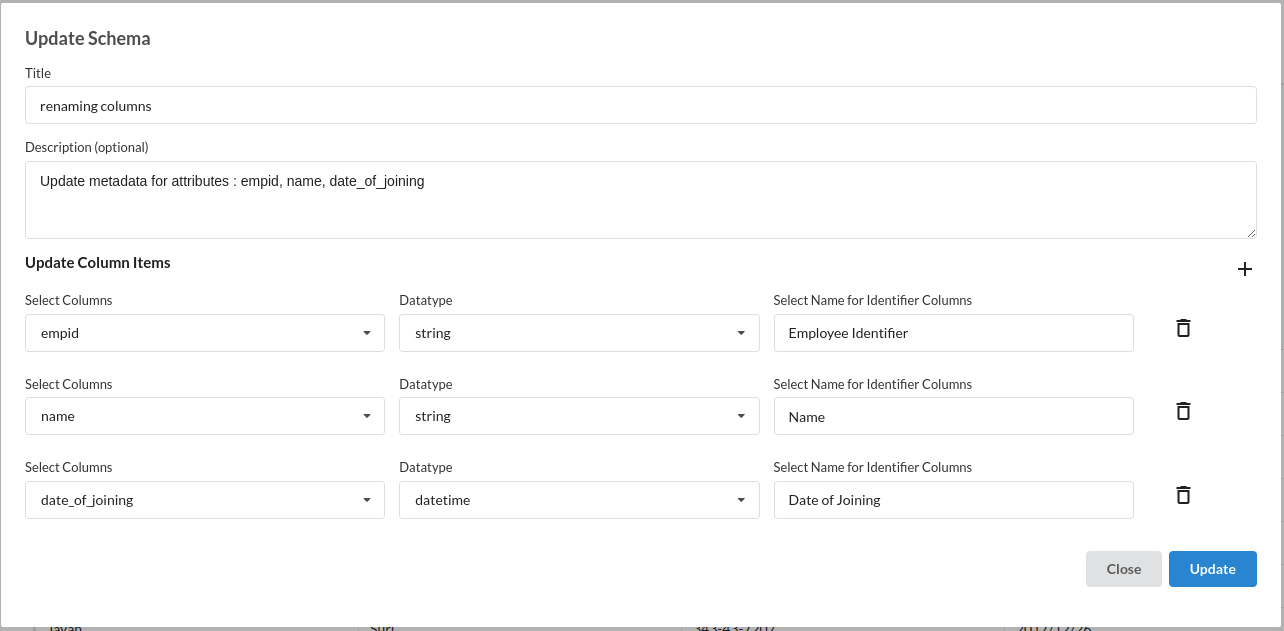
Task: Click the 'Update Schema' heading
Action: click(88, 39)
